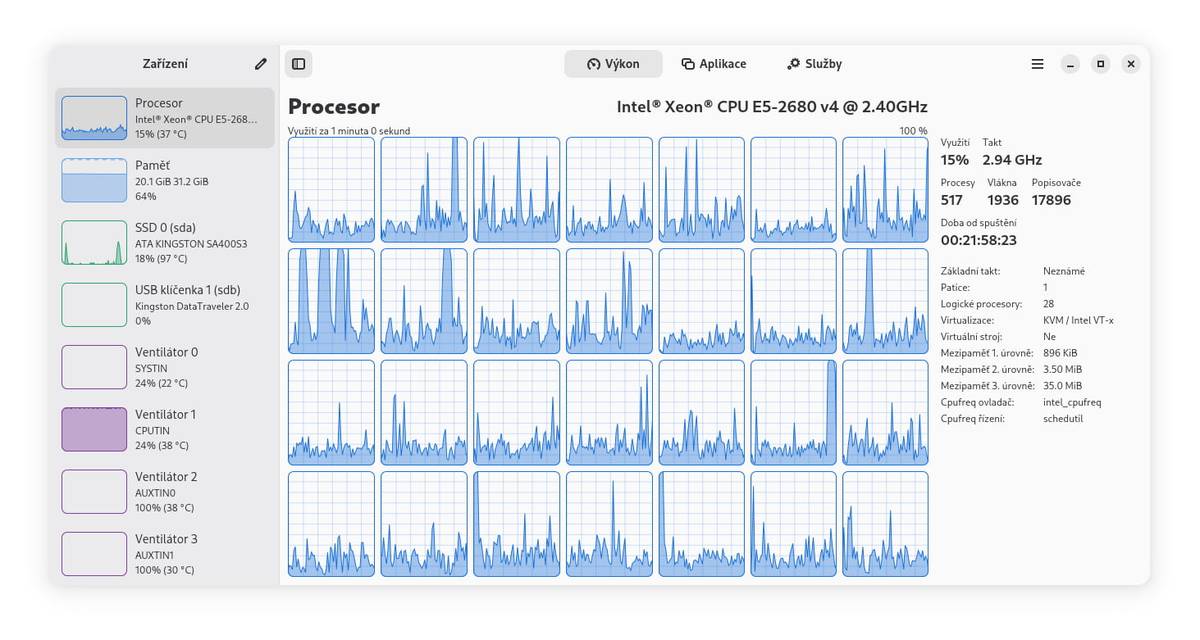This screenshot has height=640, width=1200.
Task: Minimize the window
Action: tap(1070, 64)
